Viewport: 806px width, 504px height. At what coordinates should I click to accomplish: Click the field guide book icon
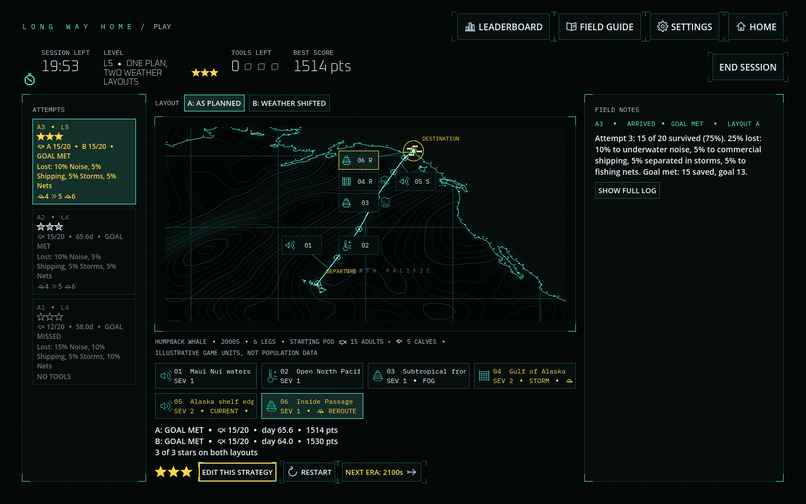[x=571, y=27]
